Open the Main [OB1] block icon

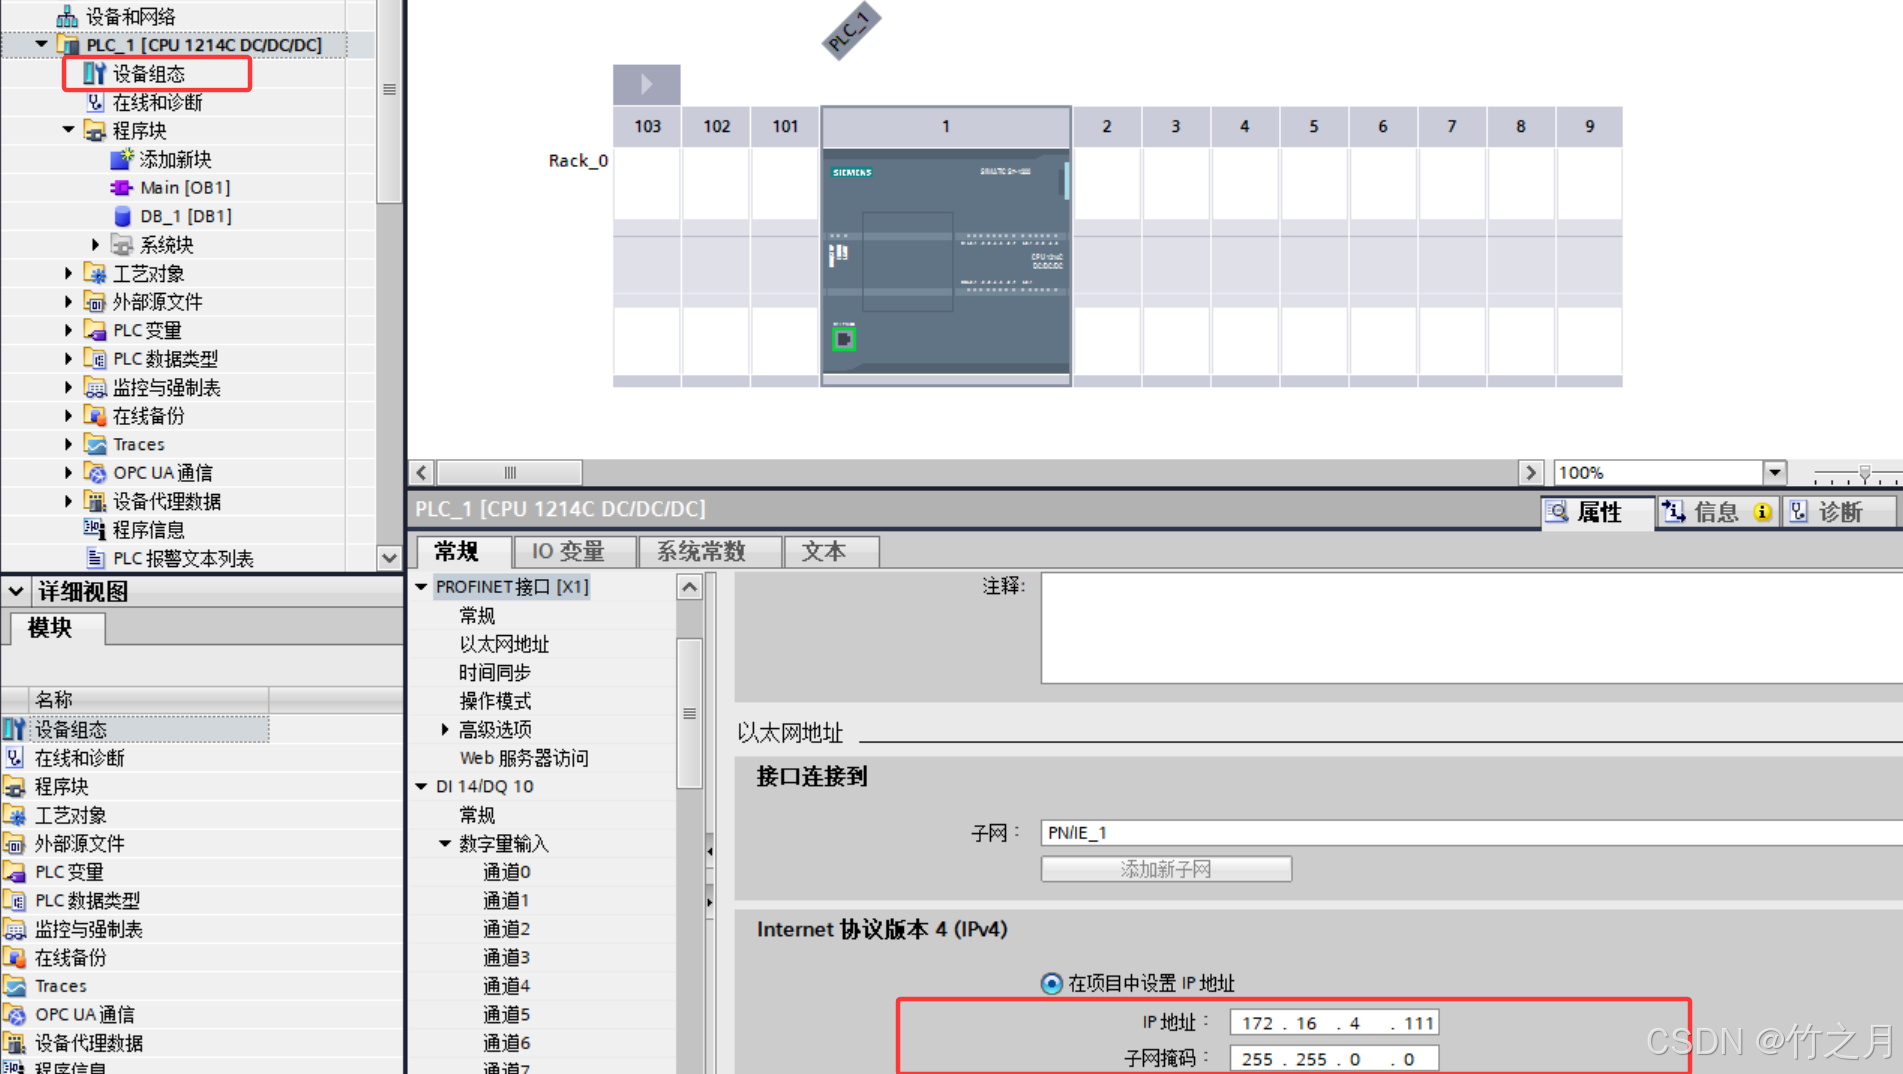(x=122, y=187)
